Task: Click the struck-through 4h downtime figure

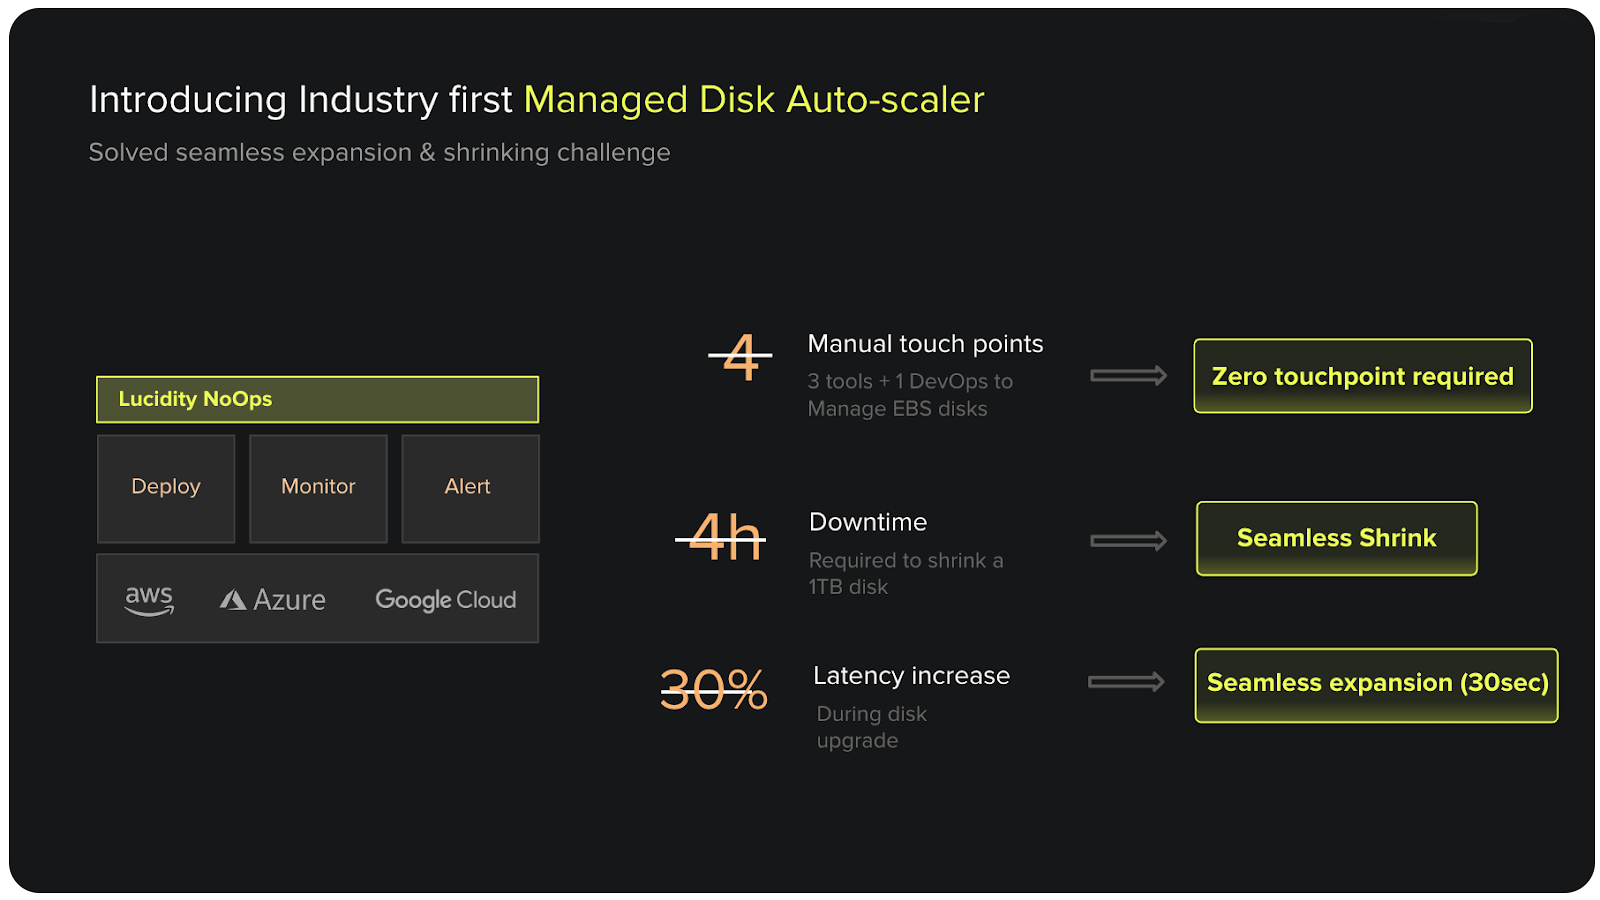Action: (722, 537)
